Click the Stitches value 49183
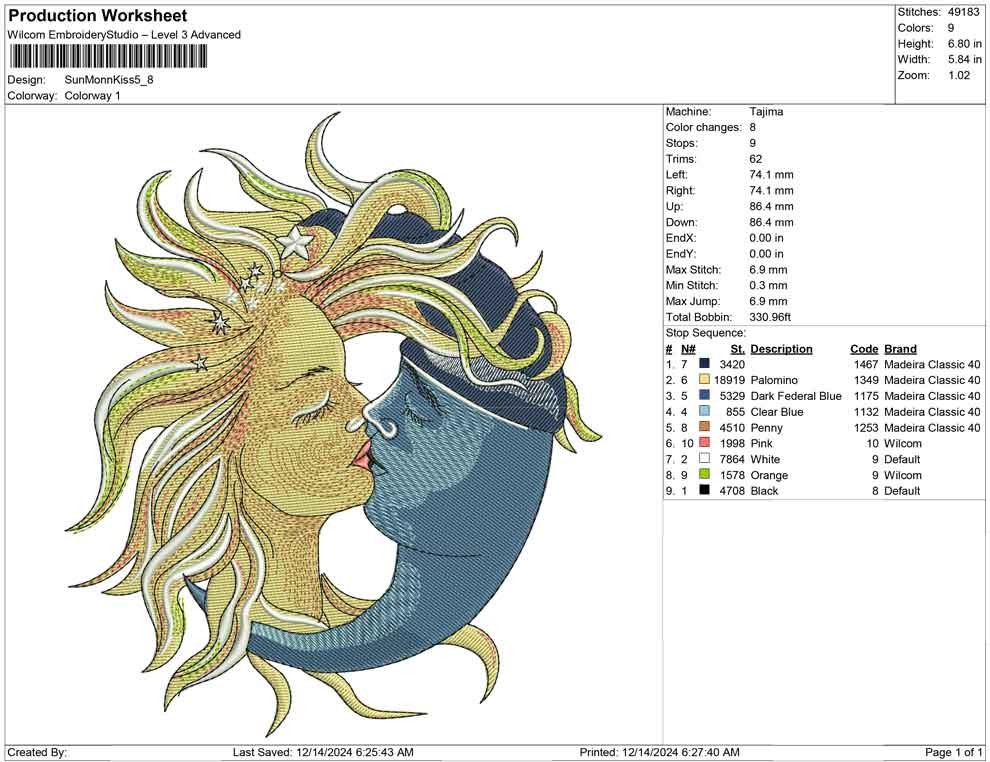This screenshot has width=990, height=762. 964,12
